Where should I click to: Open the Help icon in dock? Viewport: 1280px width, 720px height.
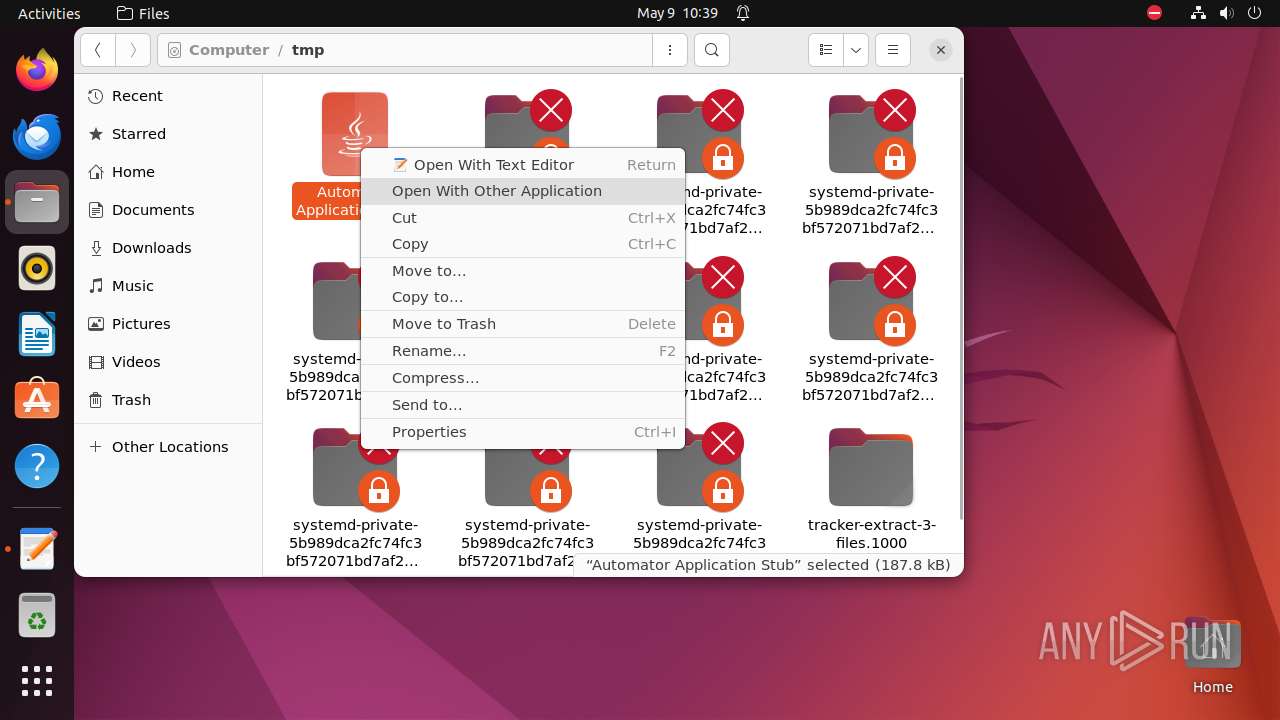click(x=37, y=466)
